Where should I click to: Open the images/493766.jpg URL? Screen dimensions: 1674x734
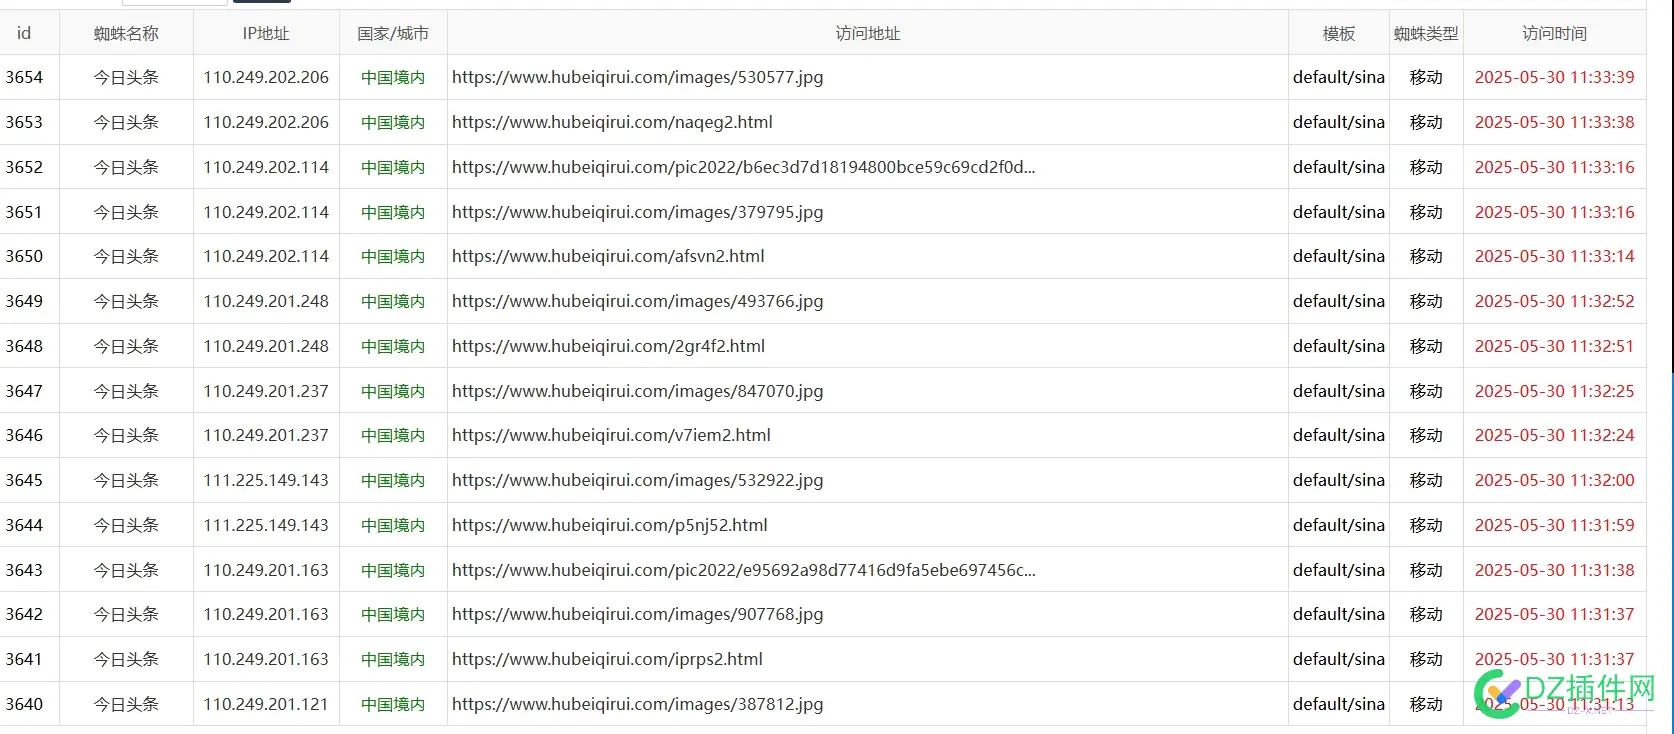pyautogui.click(x=637, y=301)
